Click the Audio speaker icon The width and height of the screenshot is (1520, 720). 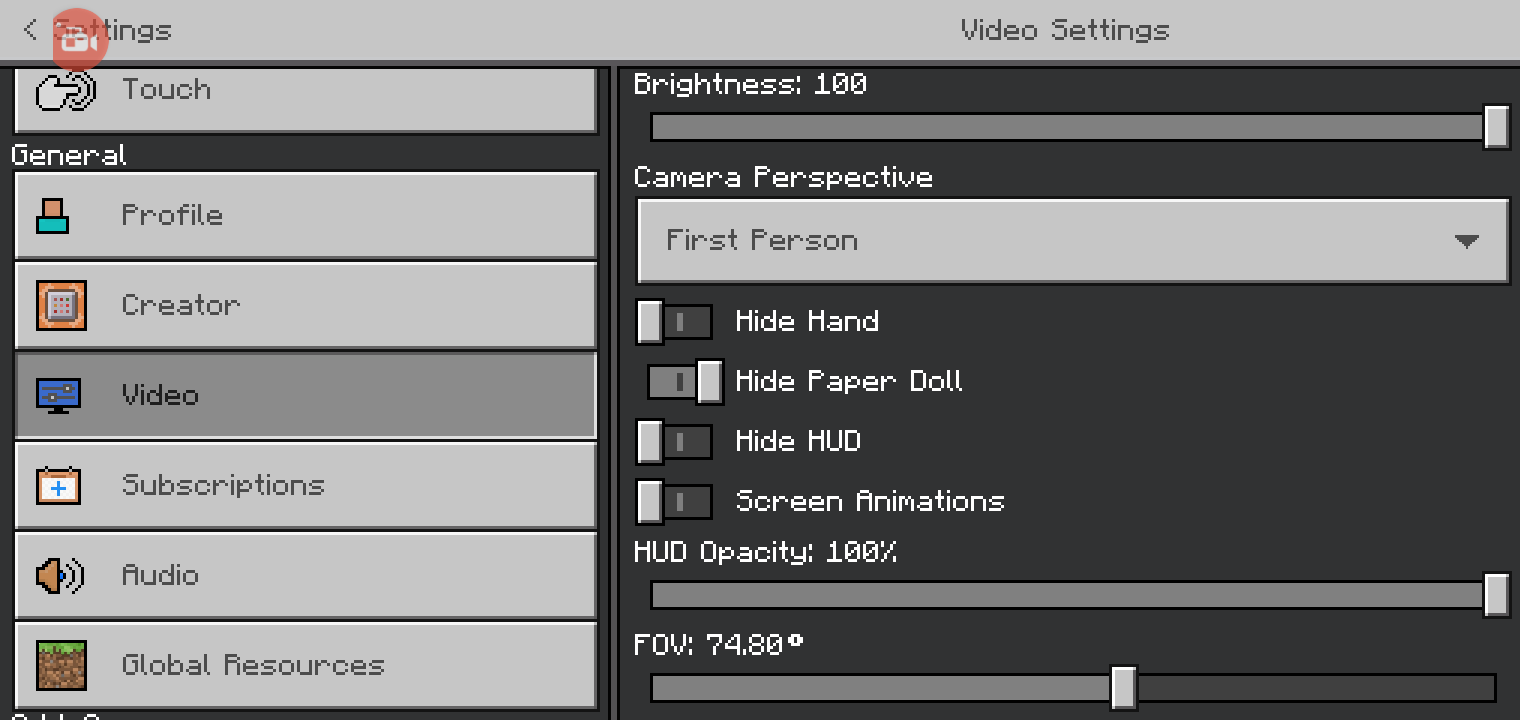59,576
